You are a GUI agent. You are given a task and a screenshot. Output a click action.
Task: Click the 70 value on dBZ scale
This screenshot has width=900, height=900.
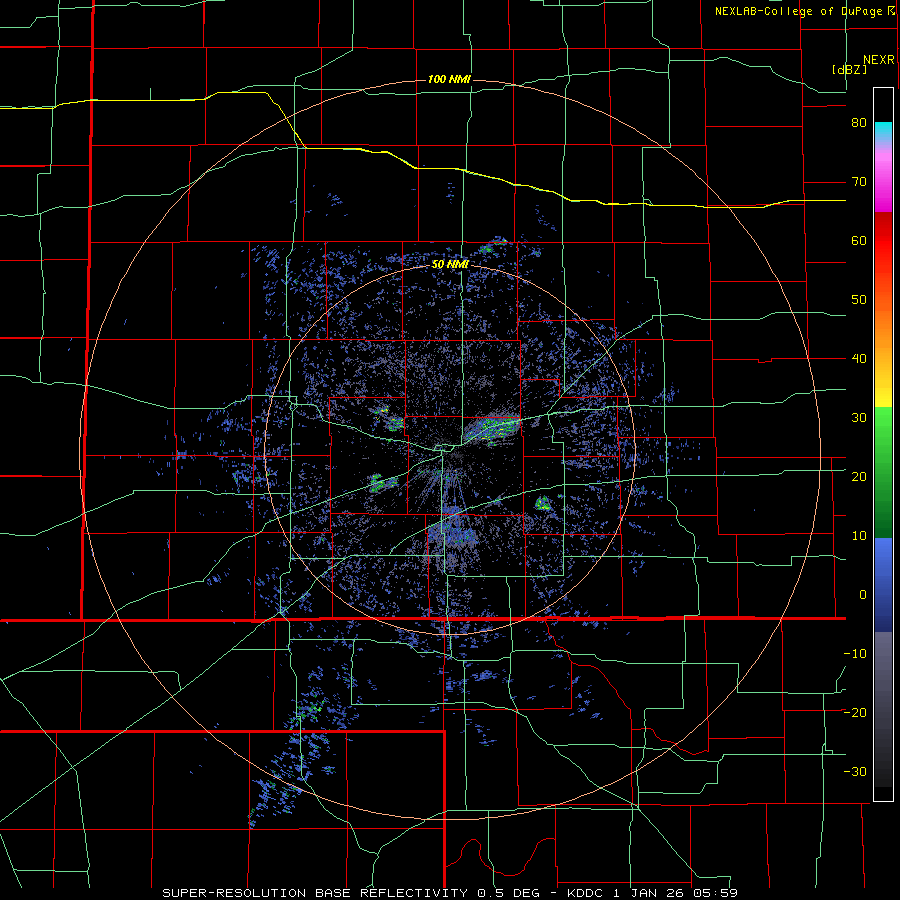click(859, 182)
